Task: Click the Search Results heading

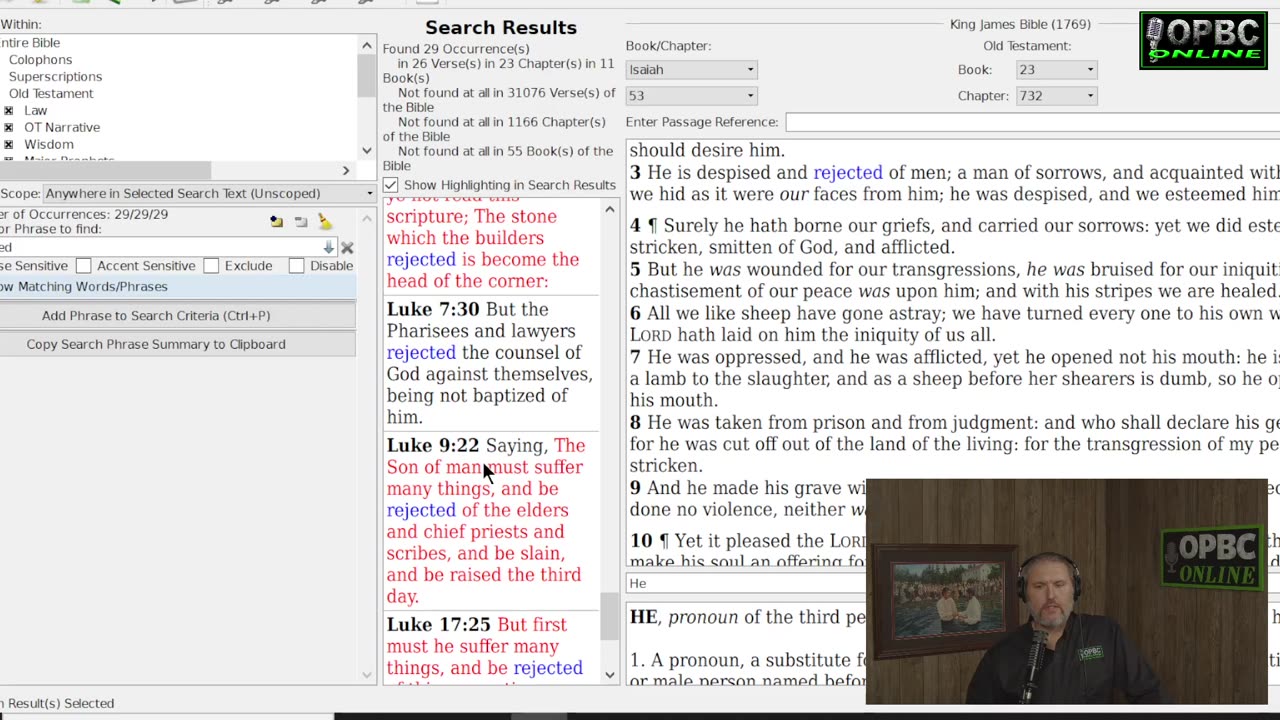Action: click(501, 28)
